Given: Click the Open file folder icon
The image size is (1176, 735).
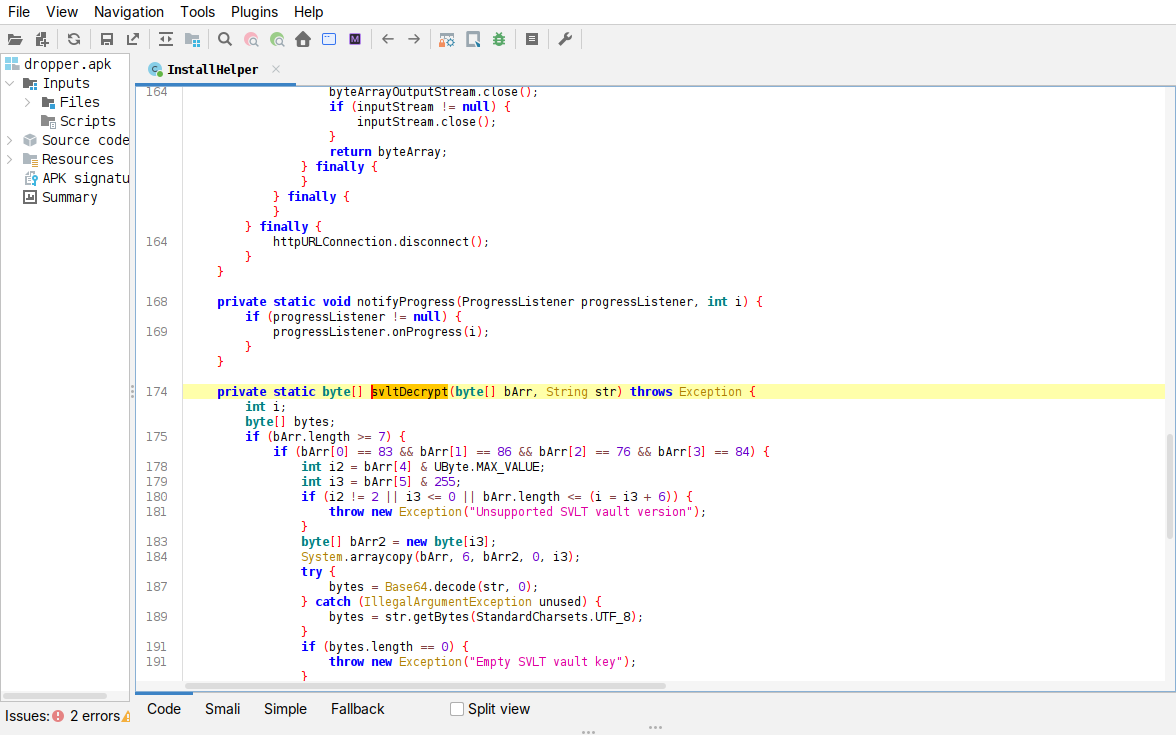Looking at the screenshot, I should [15, 39].
